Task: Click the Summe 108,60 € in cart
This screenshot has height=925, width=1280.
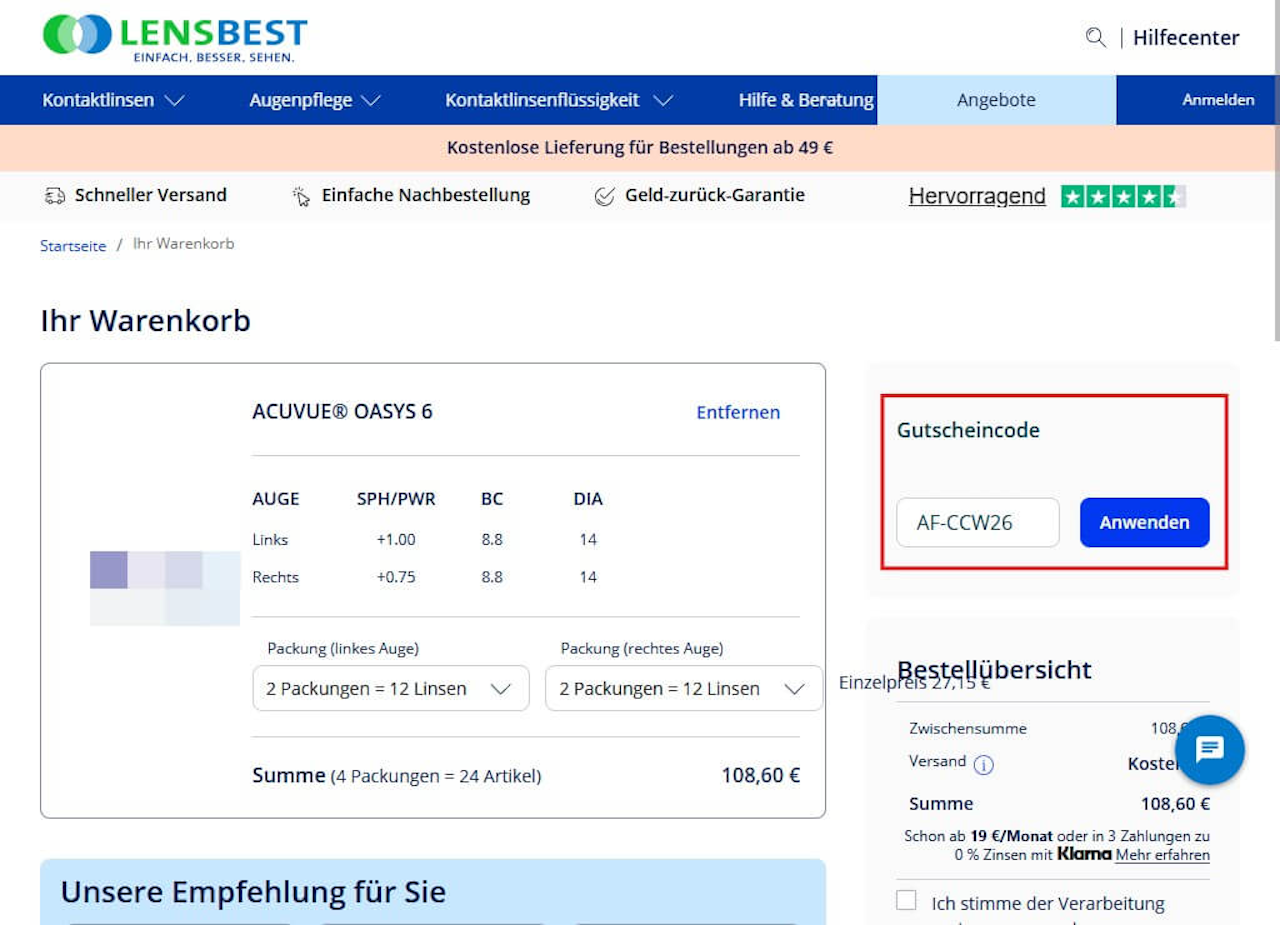Action: [761, 776]
